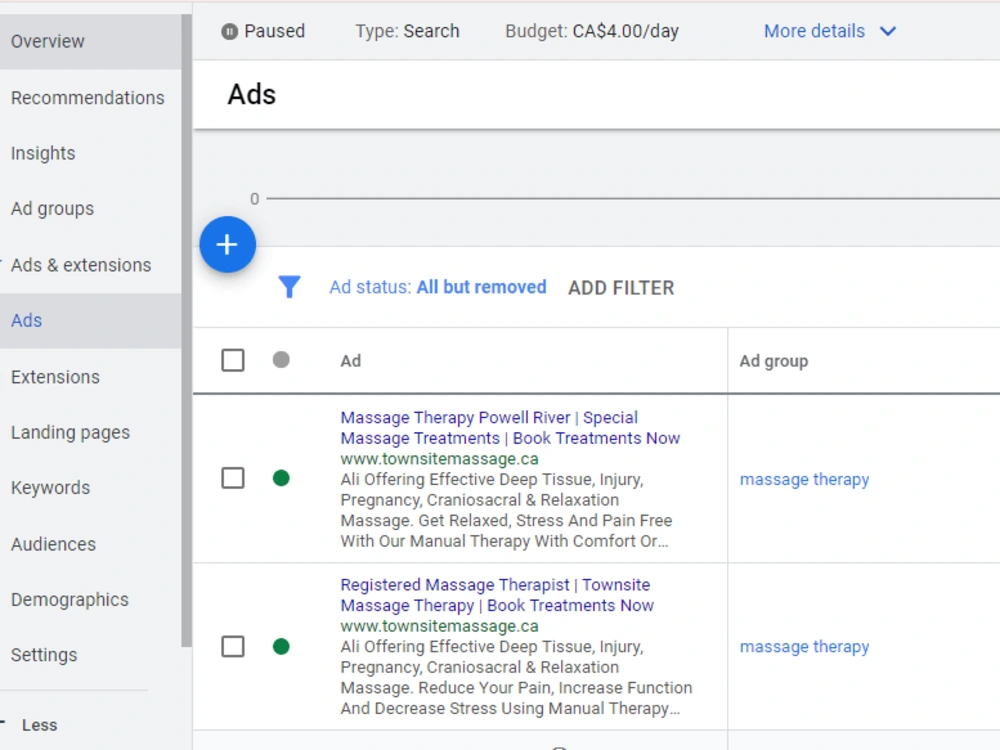This screenshot has width=1000, height=750.
Task: Click the sidebar vertical scrollbar
Action: (186, 332)
